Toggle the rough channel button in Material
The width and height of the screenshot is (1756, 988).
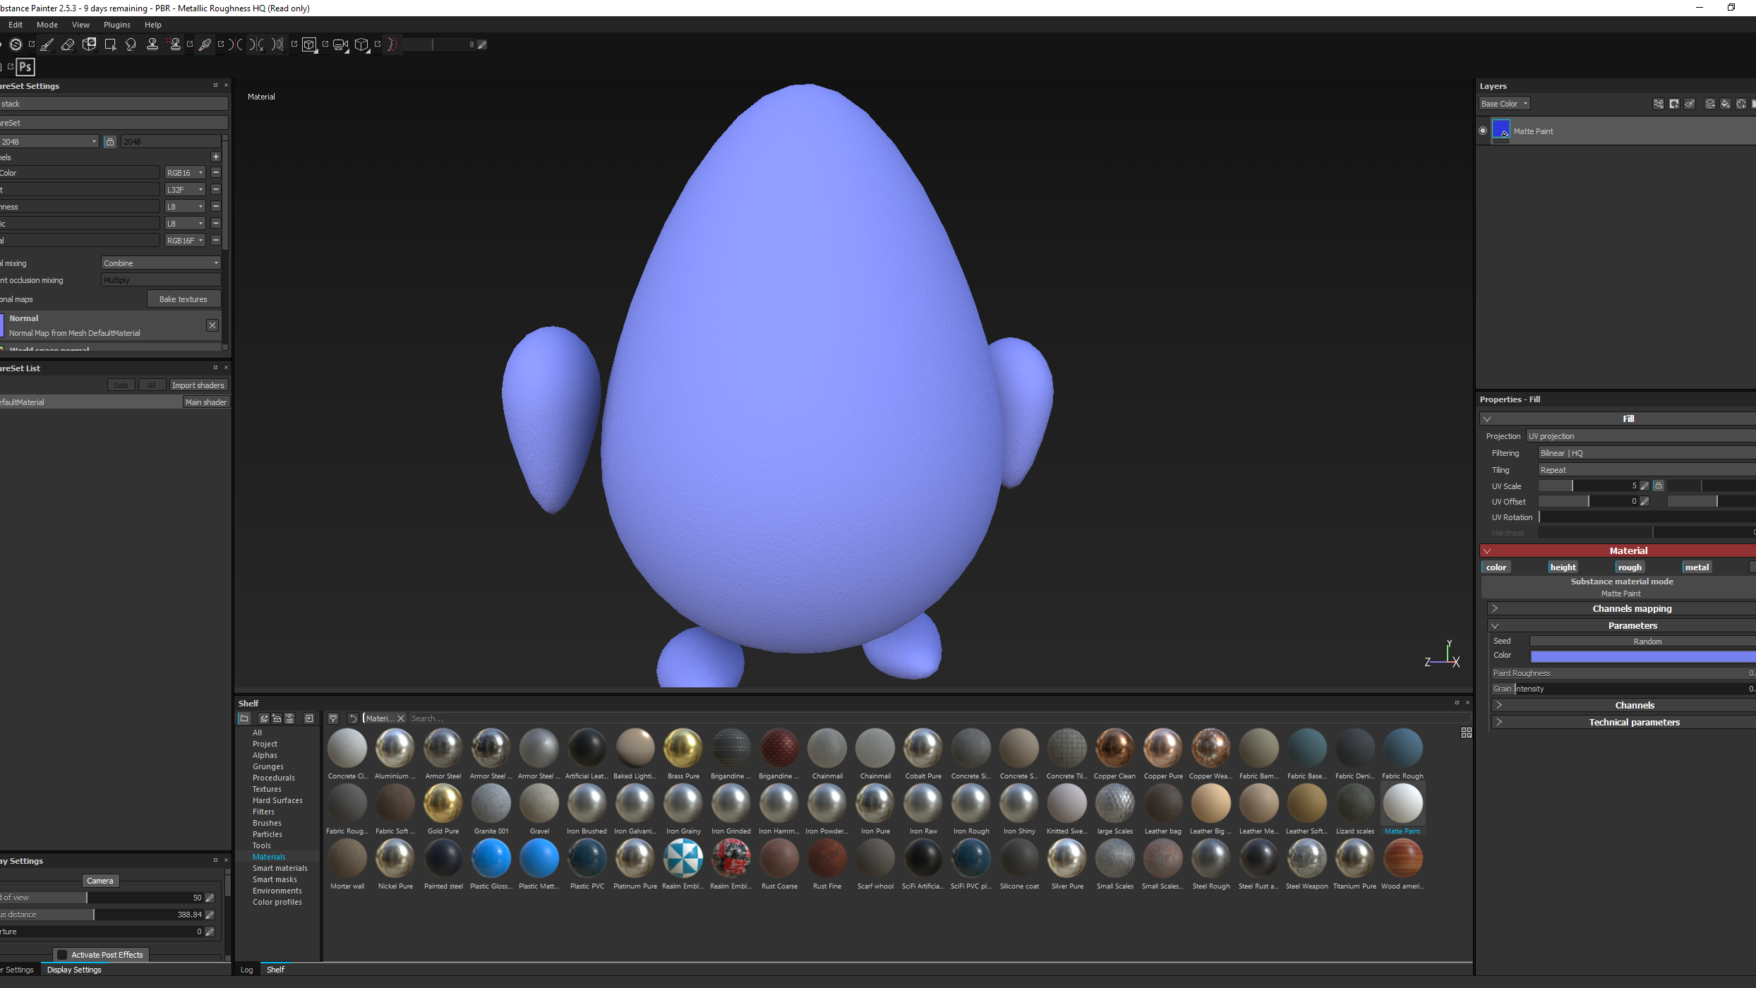click(1629, 567)
